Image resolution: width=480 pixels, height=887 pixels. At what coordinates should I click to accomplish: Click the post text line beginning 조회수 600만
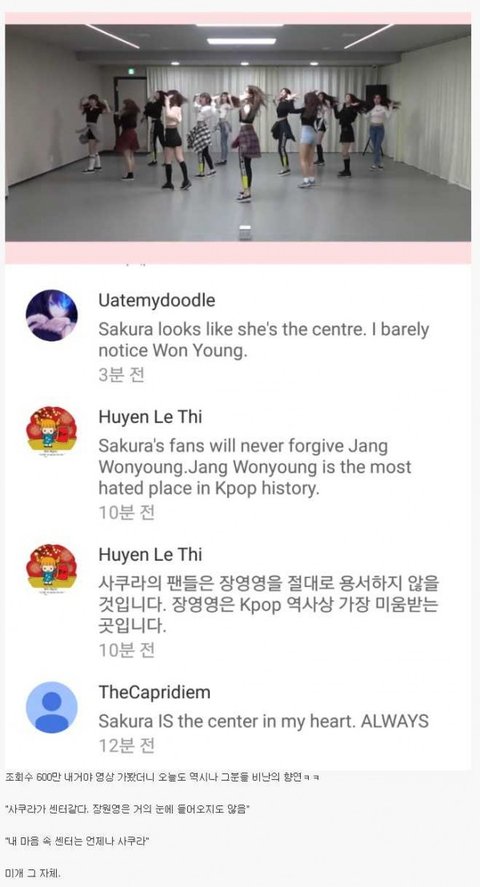(162, 777)
